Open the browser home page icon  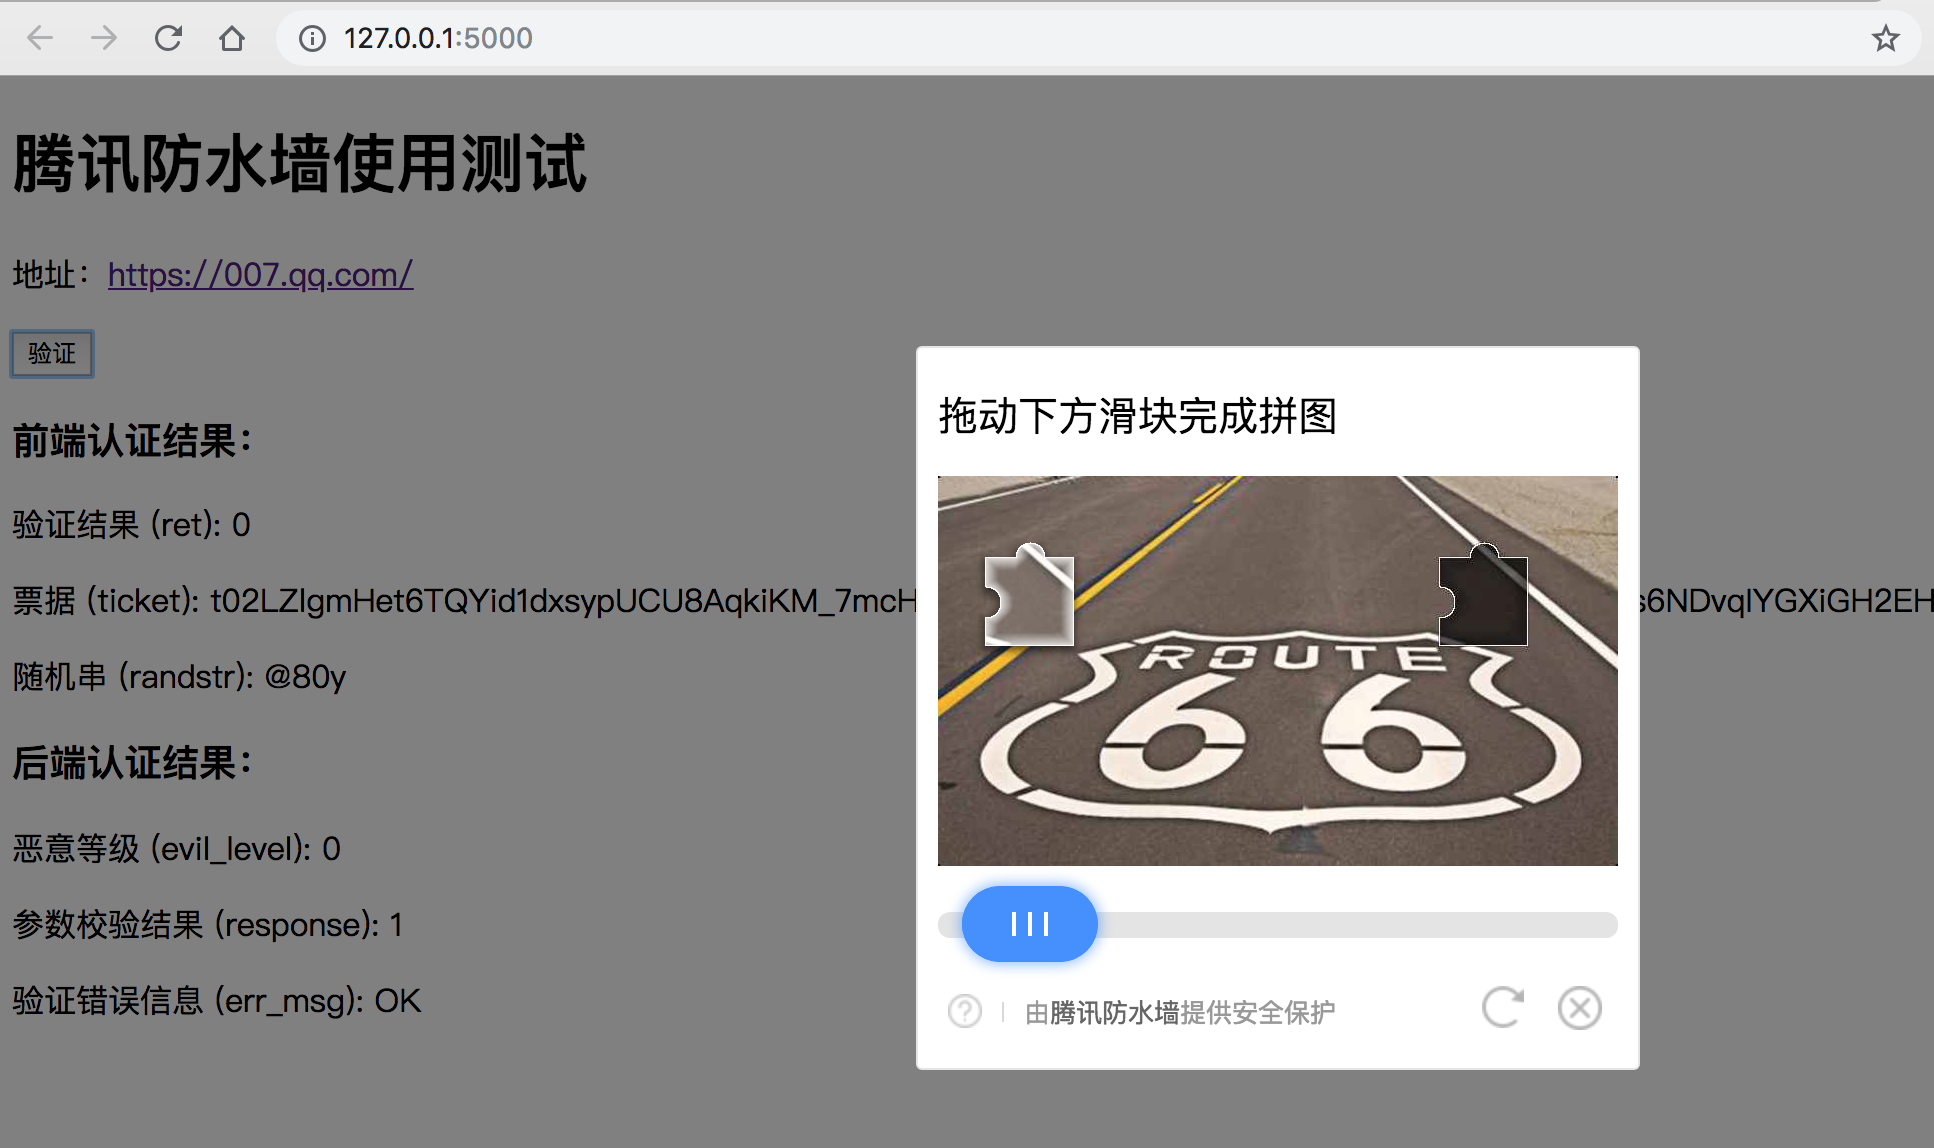232,38
